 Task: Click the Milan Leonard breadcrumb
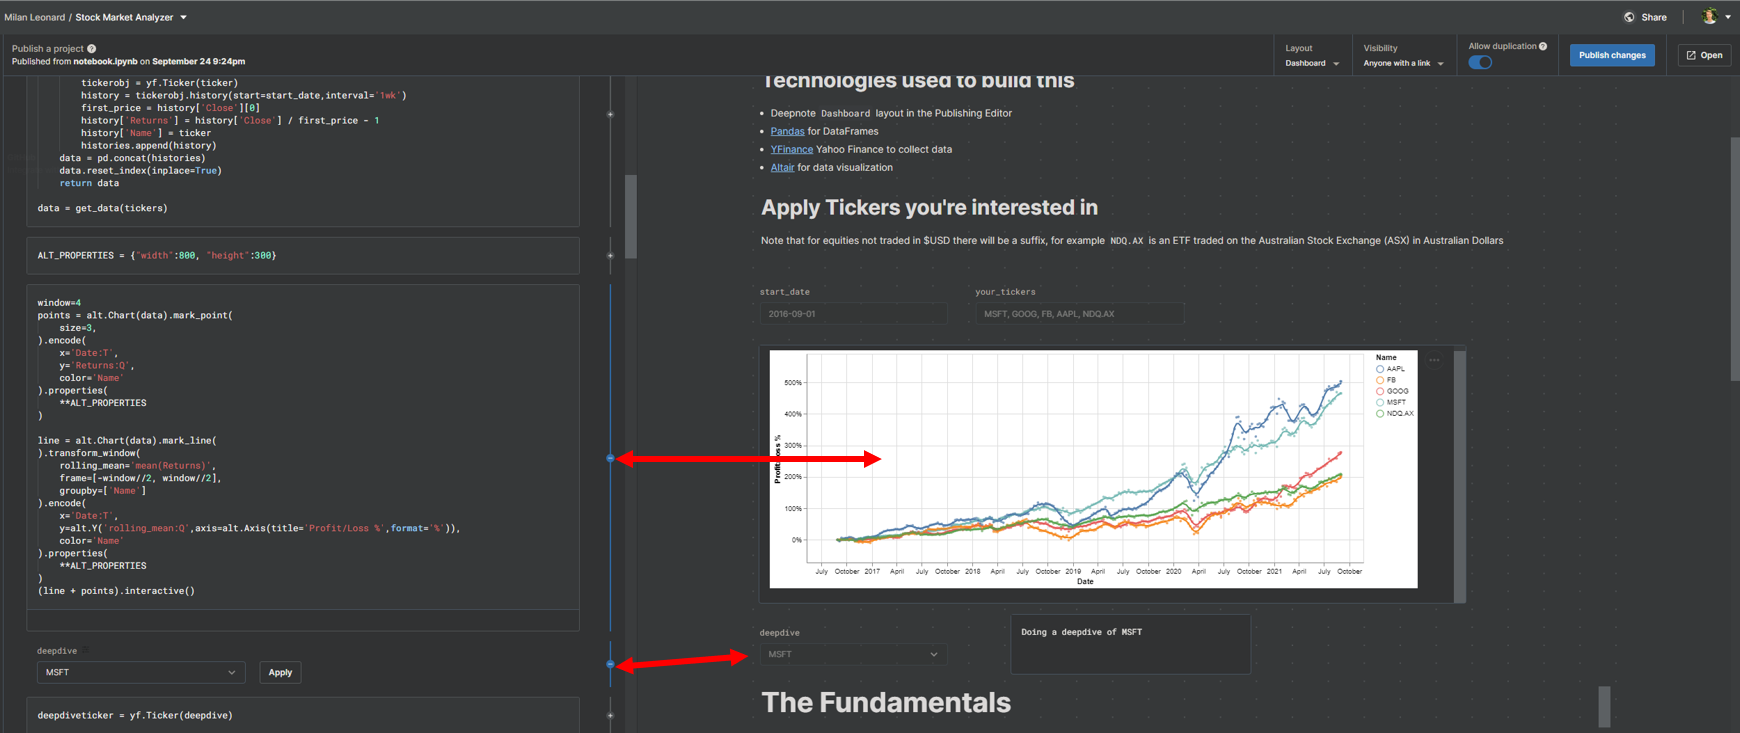click(x=34, y=17)
